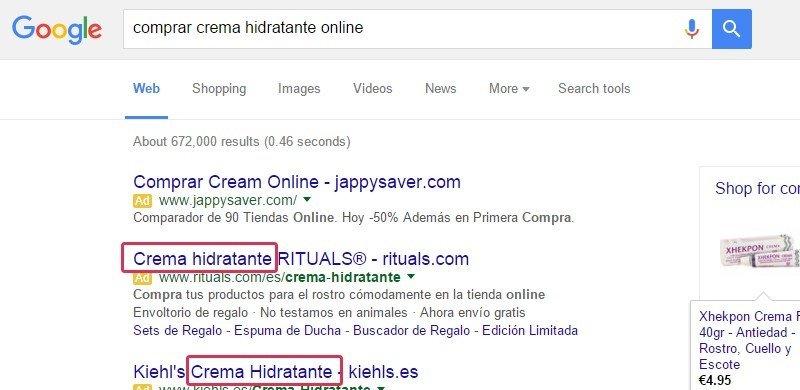800x390 pixels.
Task: Switch to the Images tab
Action: pos(299,89)
